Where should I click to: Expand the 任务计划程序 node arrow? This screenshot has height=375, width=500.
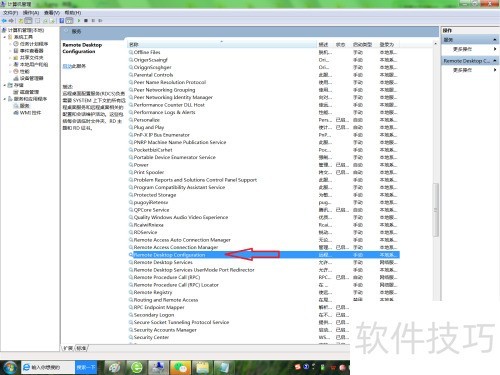[x=10, y=44]
